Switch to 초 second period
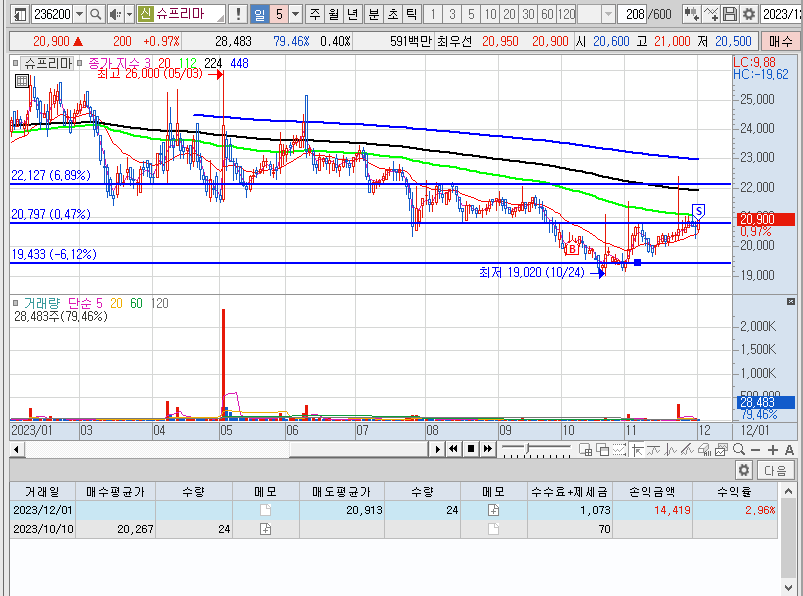803x596 pixels. tap(393, 14)
